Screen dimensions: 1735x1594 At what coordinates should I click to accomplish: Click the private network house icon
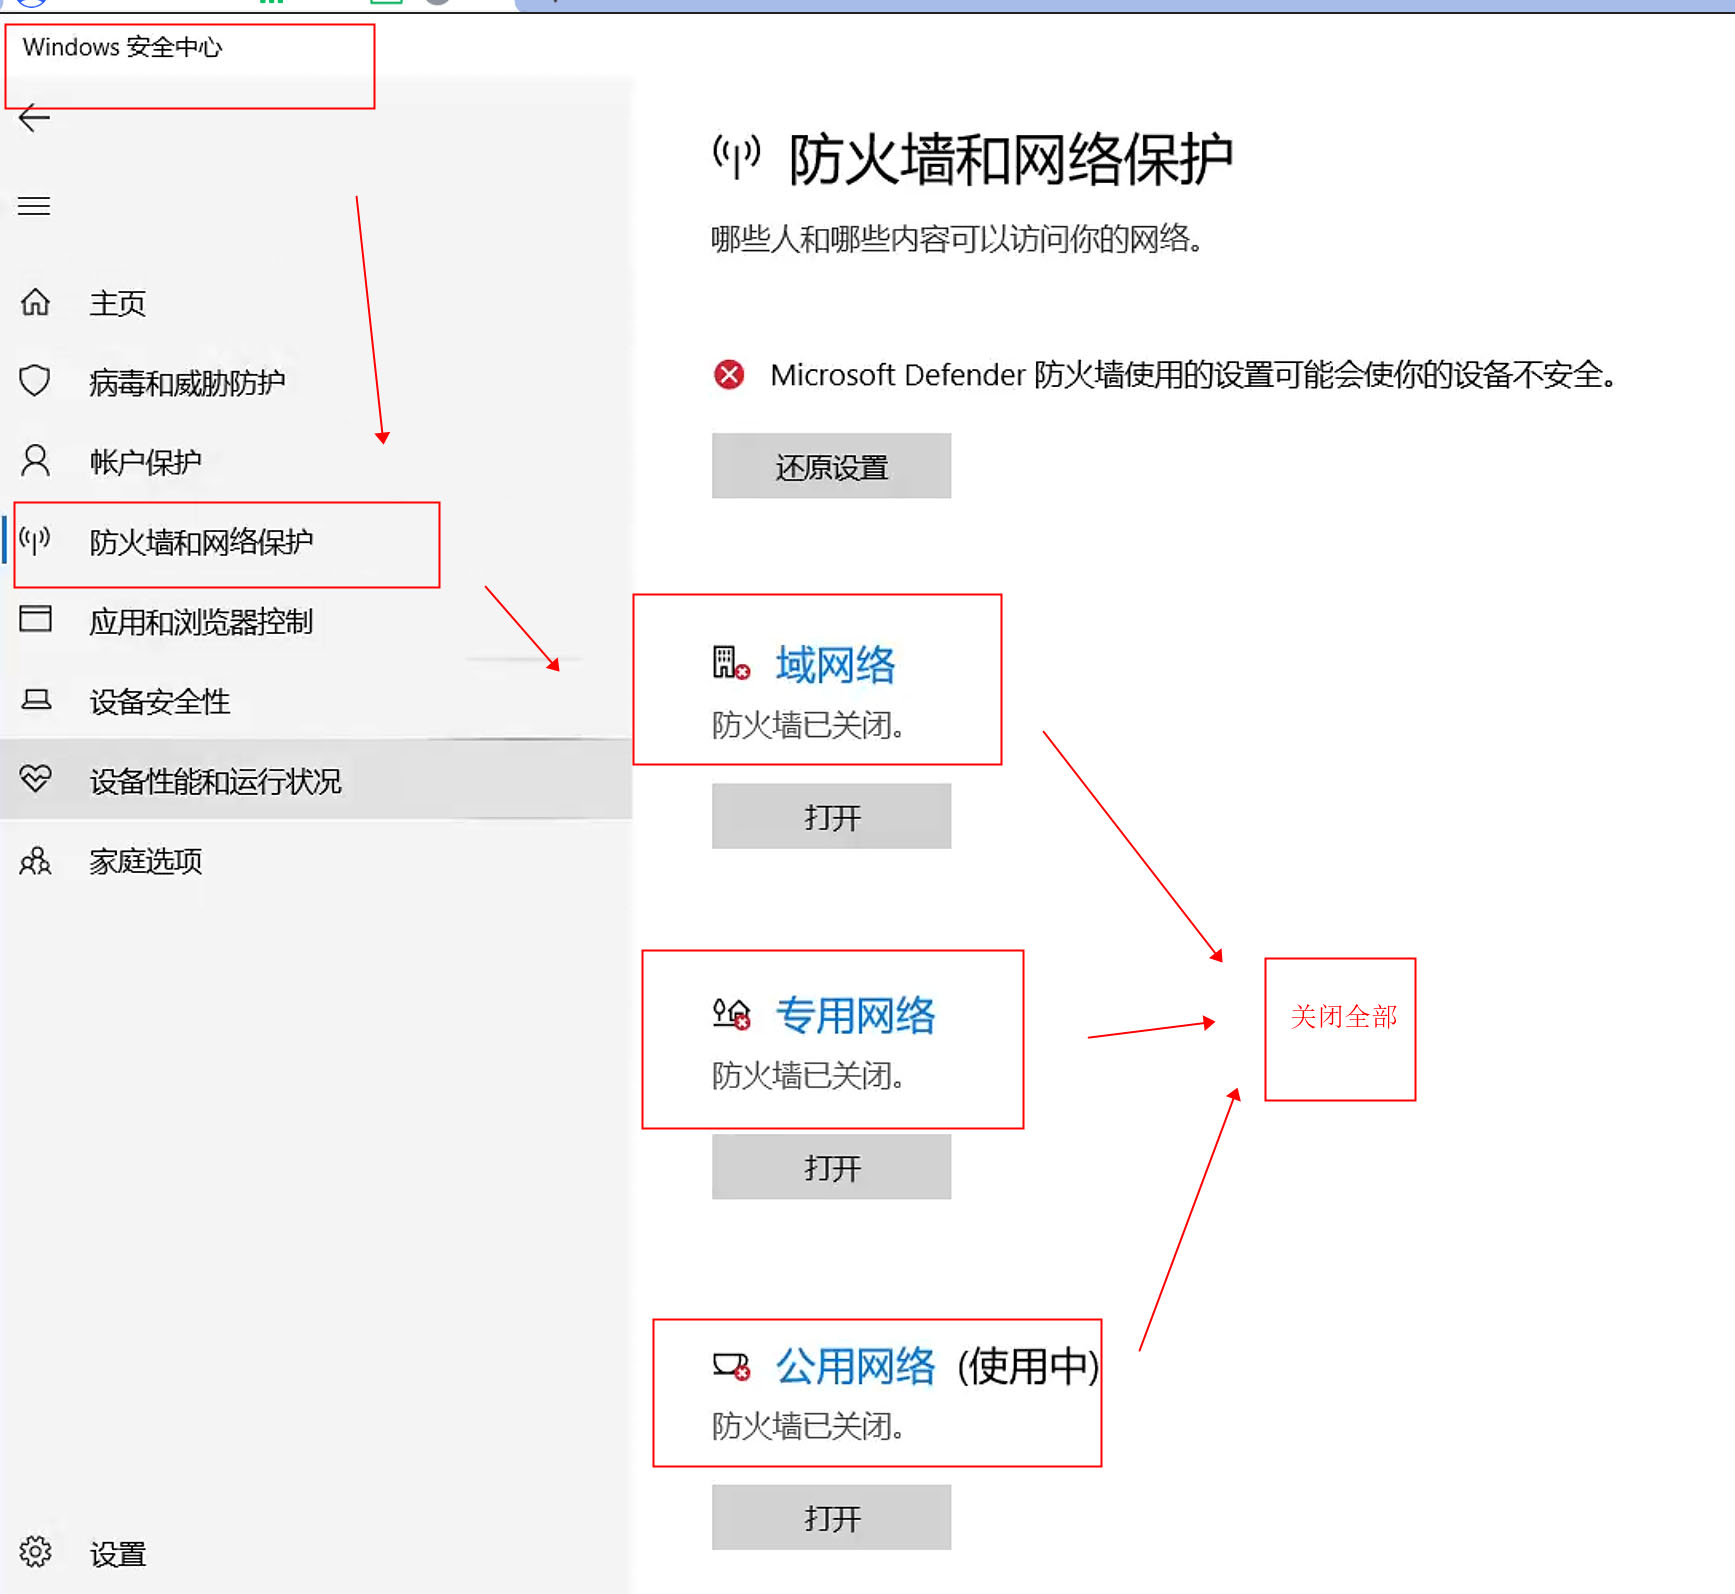point(731,1014)
